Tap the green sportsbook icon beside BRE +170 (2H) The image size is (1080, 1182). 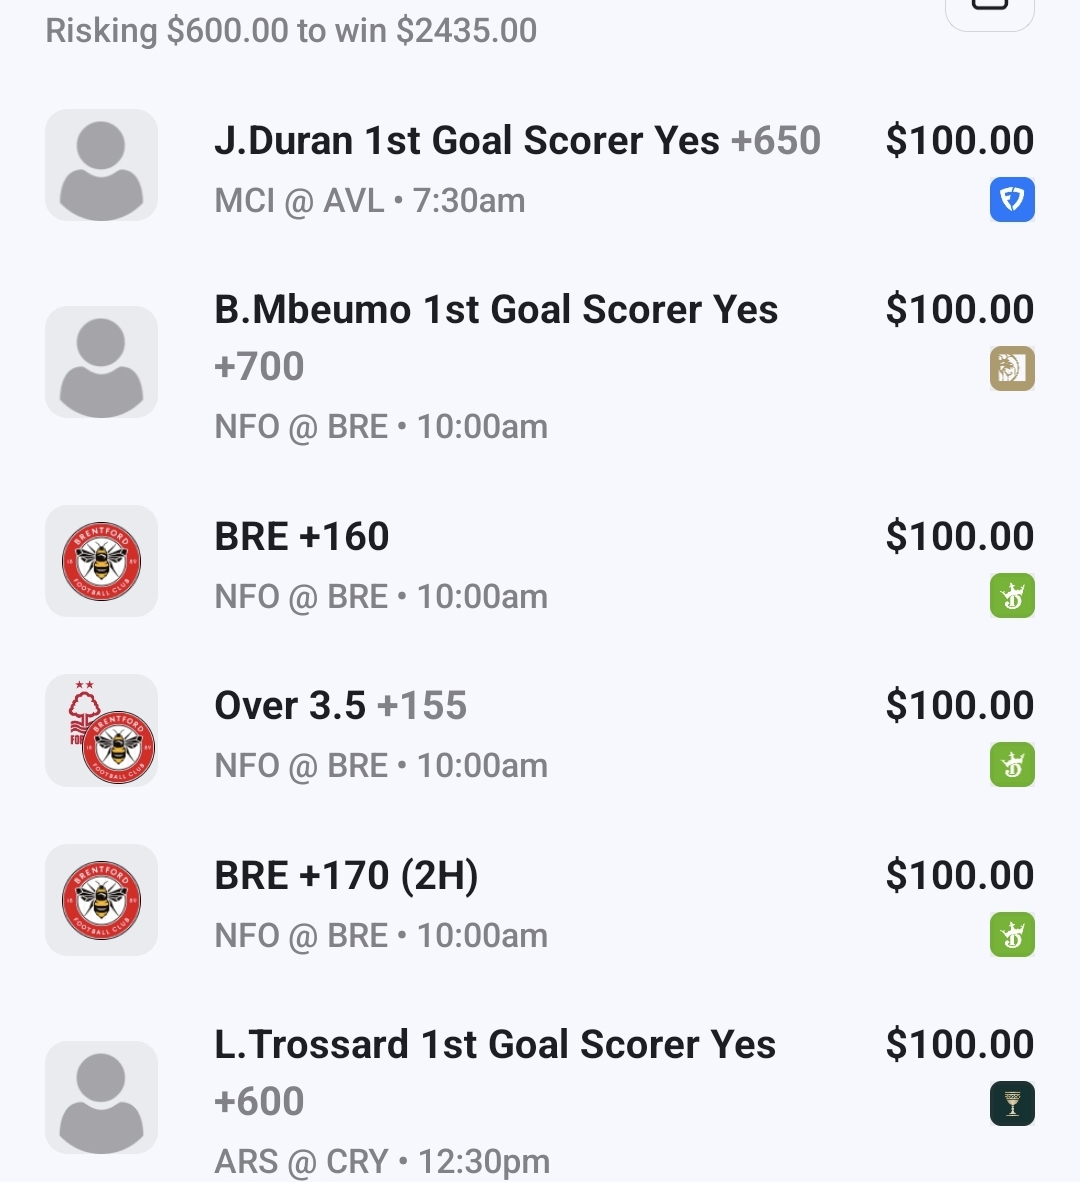click(x=1012, y=935)
